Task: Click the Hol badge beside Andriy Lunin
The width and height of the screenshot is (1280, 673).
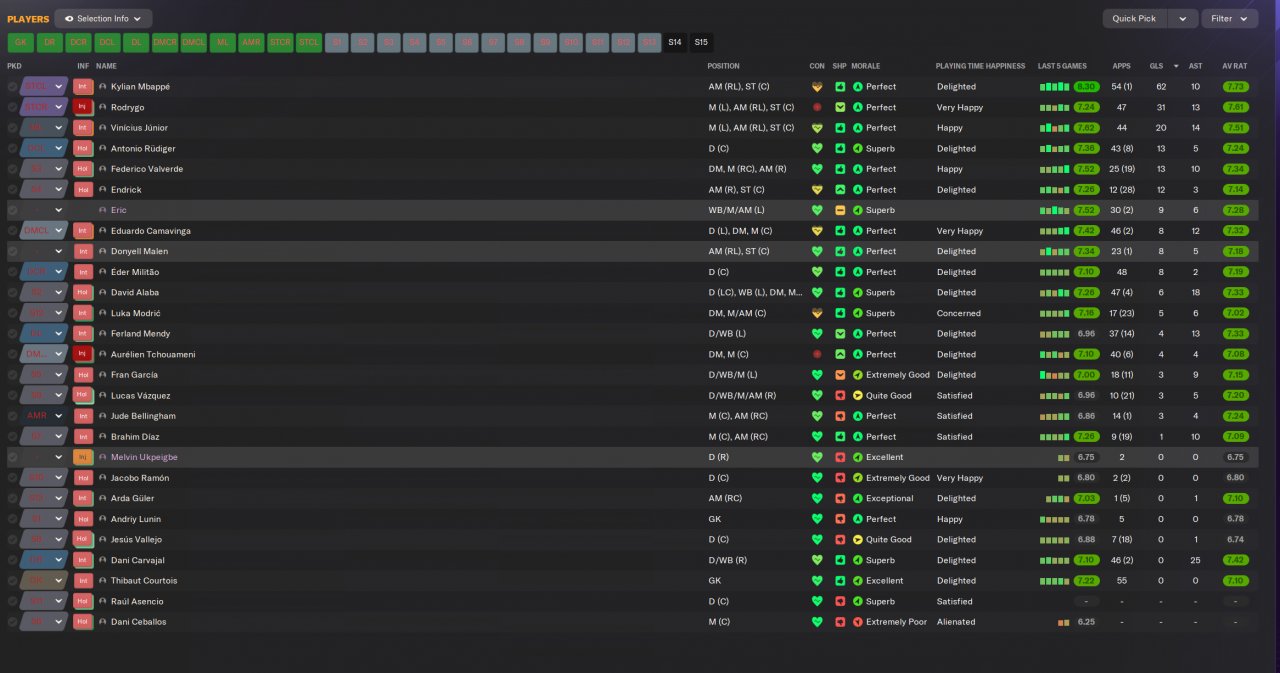Action: click(x=83, y=519)
